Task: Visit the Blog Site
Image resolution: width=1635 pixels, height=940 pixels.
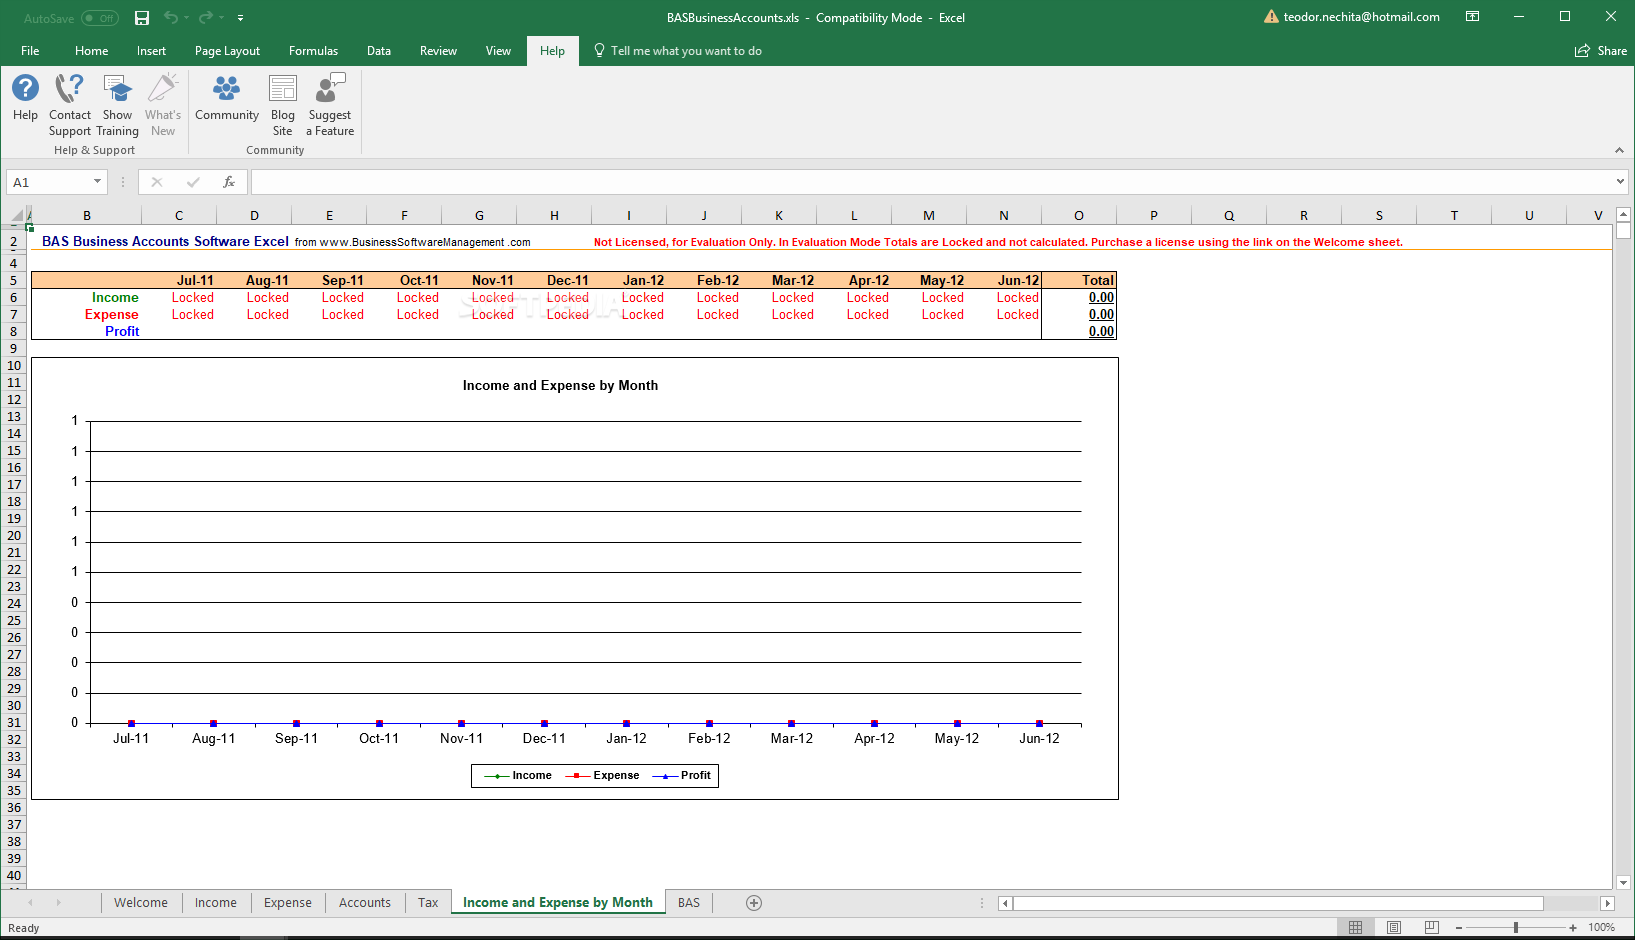Action: (x=283, y=104)
